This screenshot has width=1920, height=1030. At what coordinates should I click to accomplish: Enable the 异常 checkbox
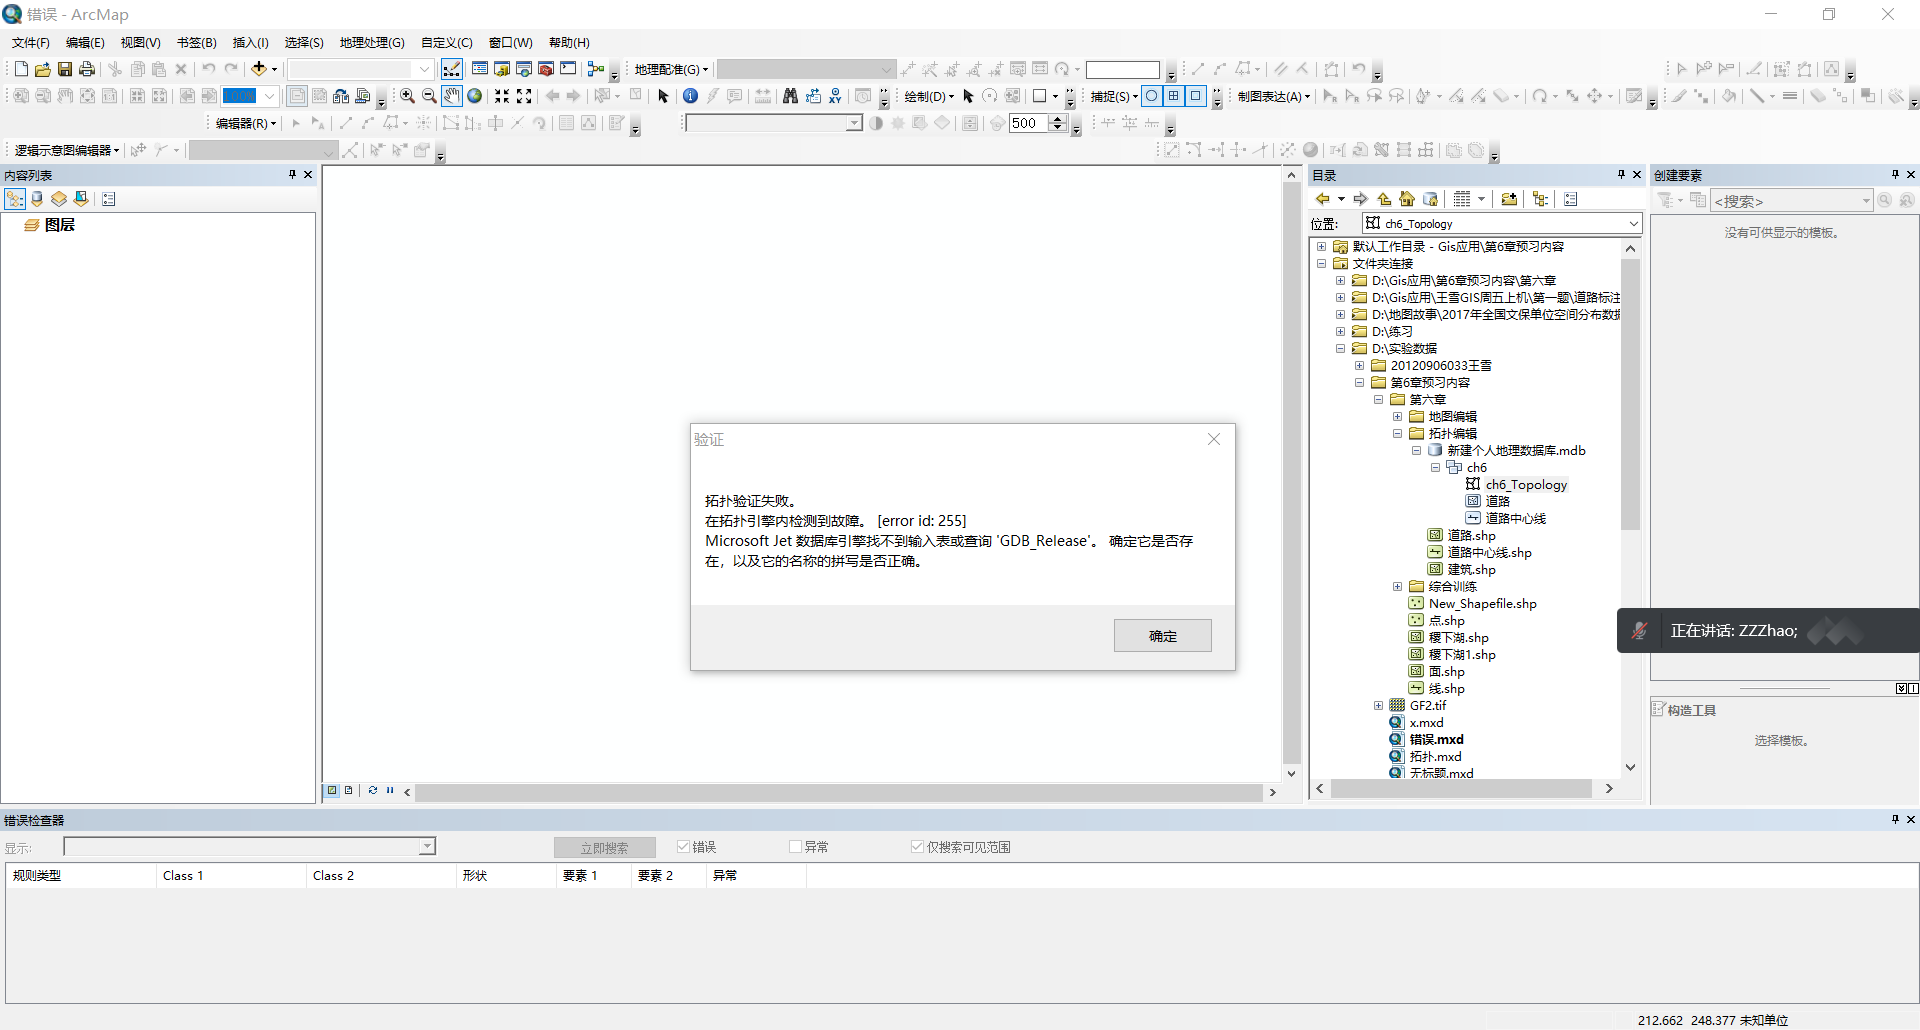point(796,847)
